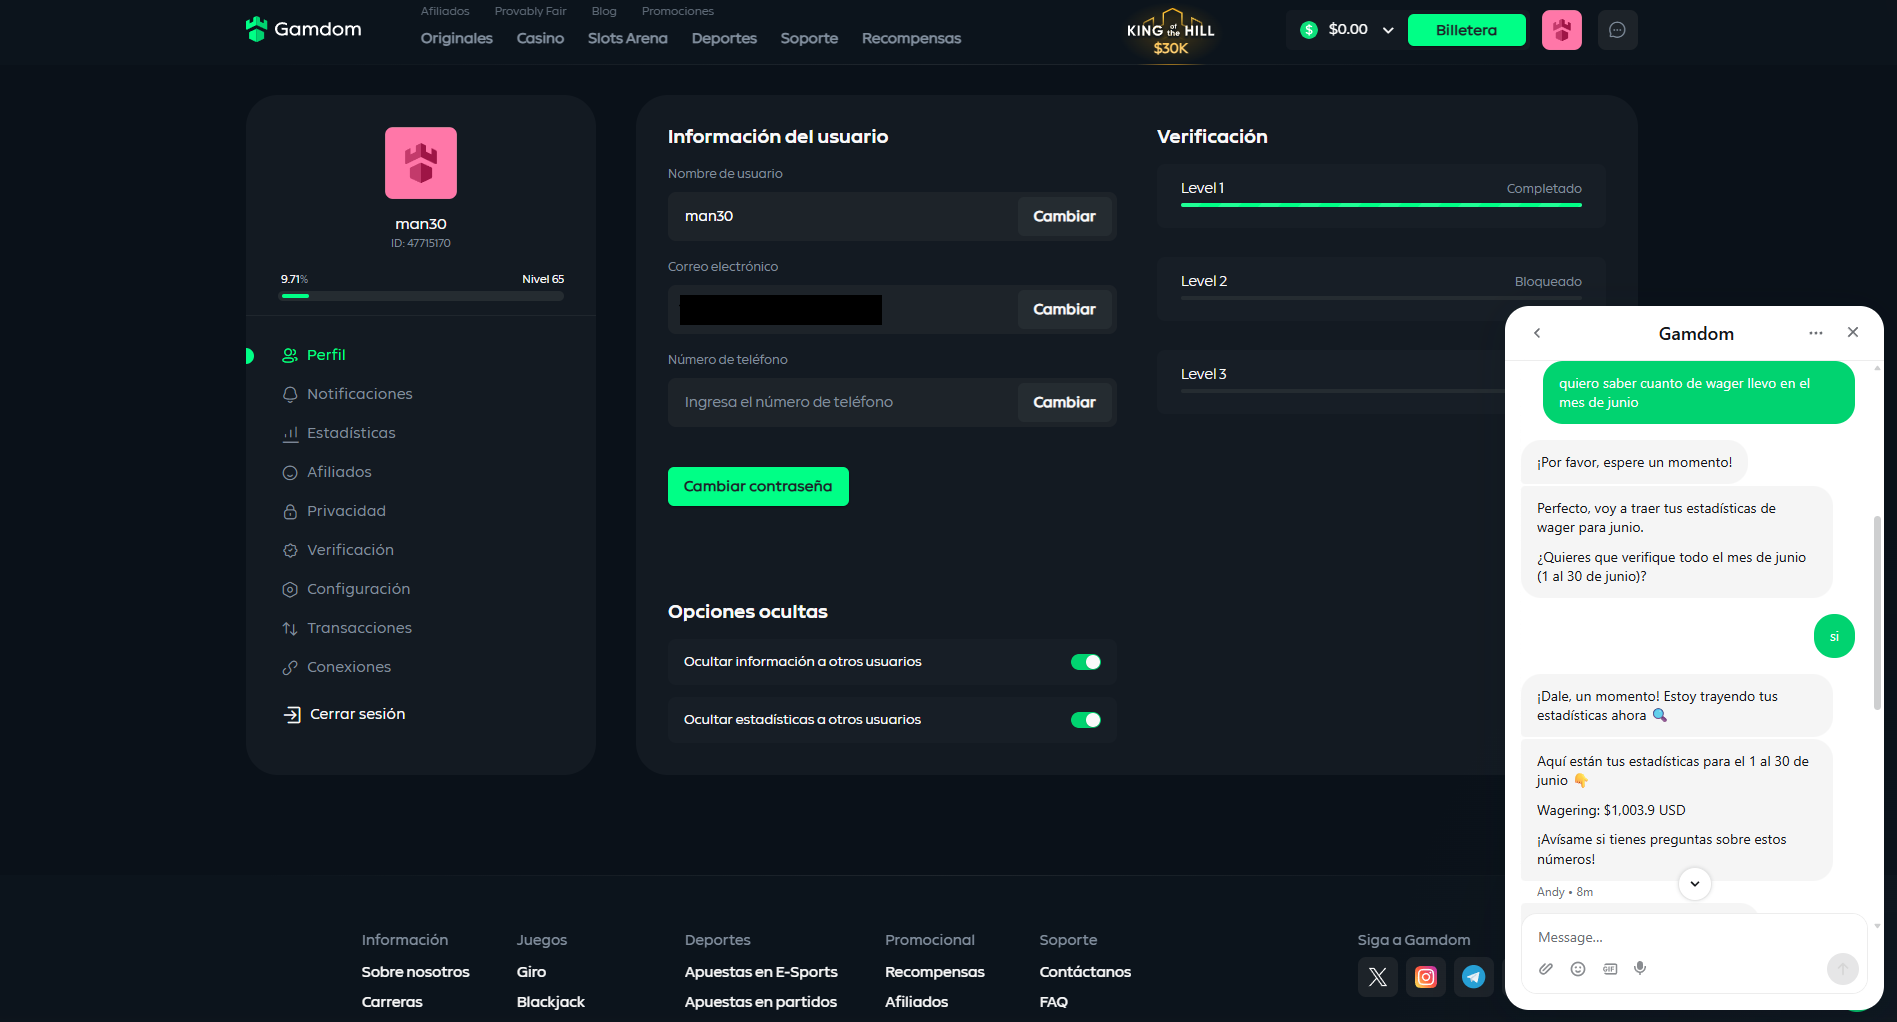This screenshot has width=1897, height=1022.
Task: Close the Gamdom chat widget
Action: pyautogui.click(x=1853, y=332)
